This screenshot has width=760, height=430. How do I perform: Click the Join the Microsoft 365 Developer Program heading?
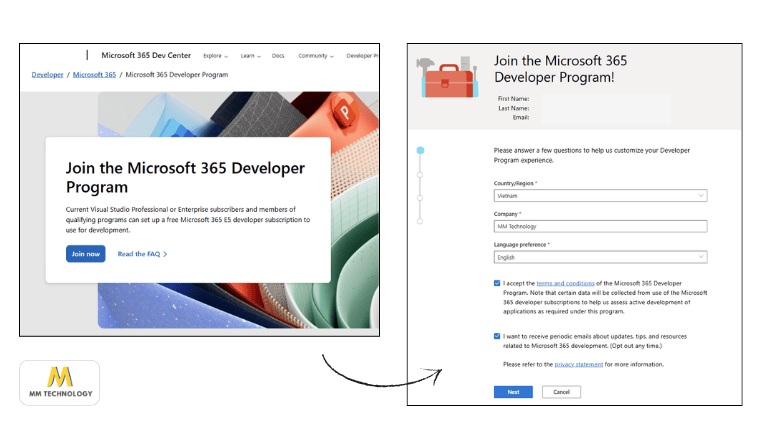185,177
